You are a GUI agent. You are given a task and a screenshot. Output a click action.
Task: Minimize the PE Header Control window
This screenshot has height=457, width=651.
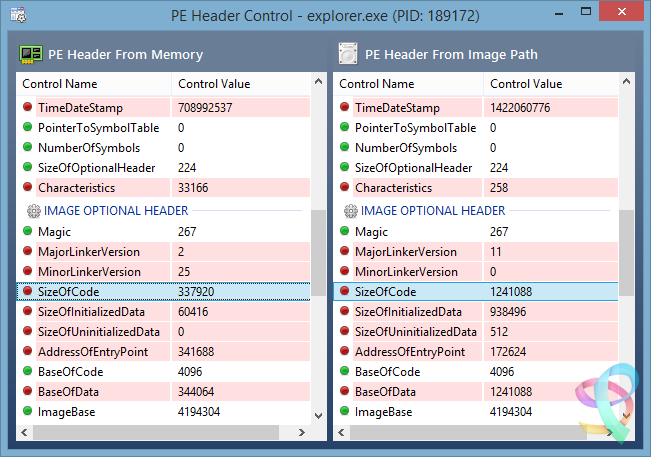click(559, 12)
